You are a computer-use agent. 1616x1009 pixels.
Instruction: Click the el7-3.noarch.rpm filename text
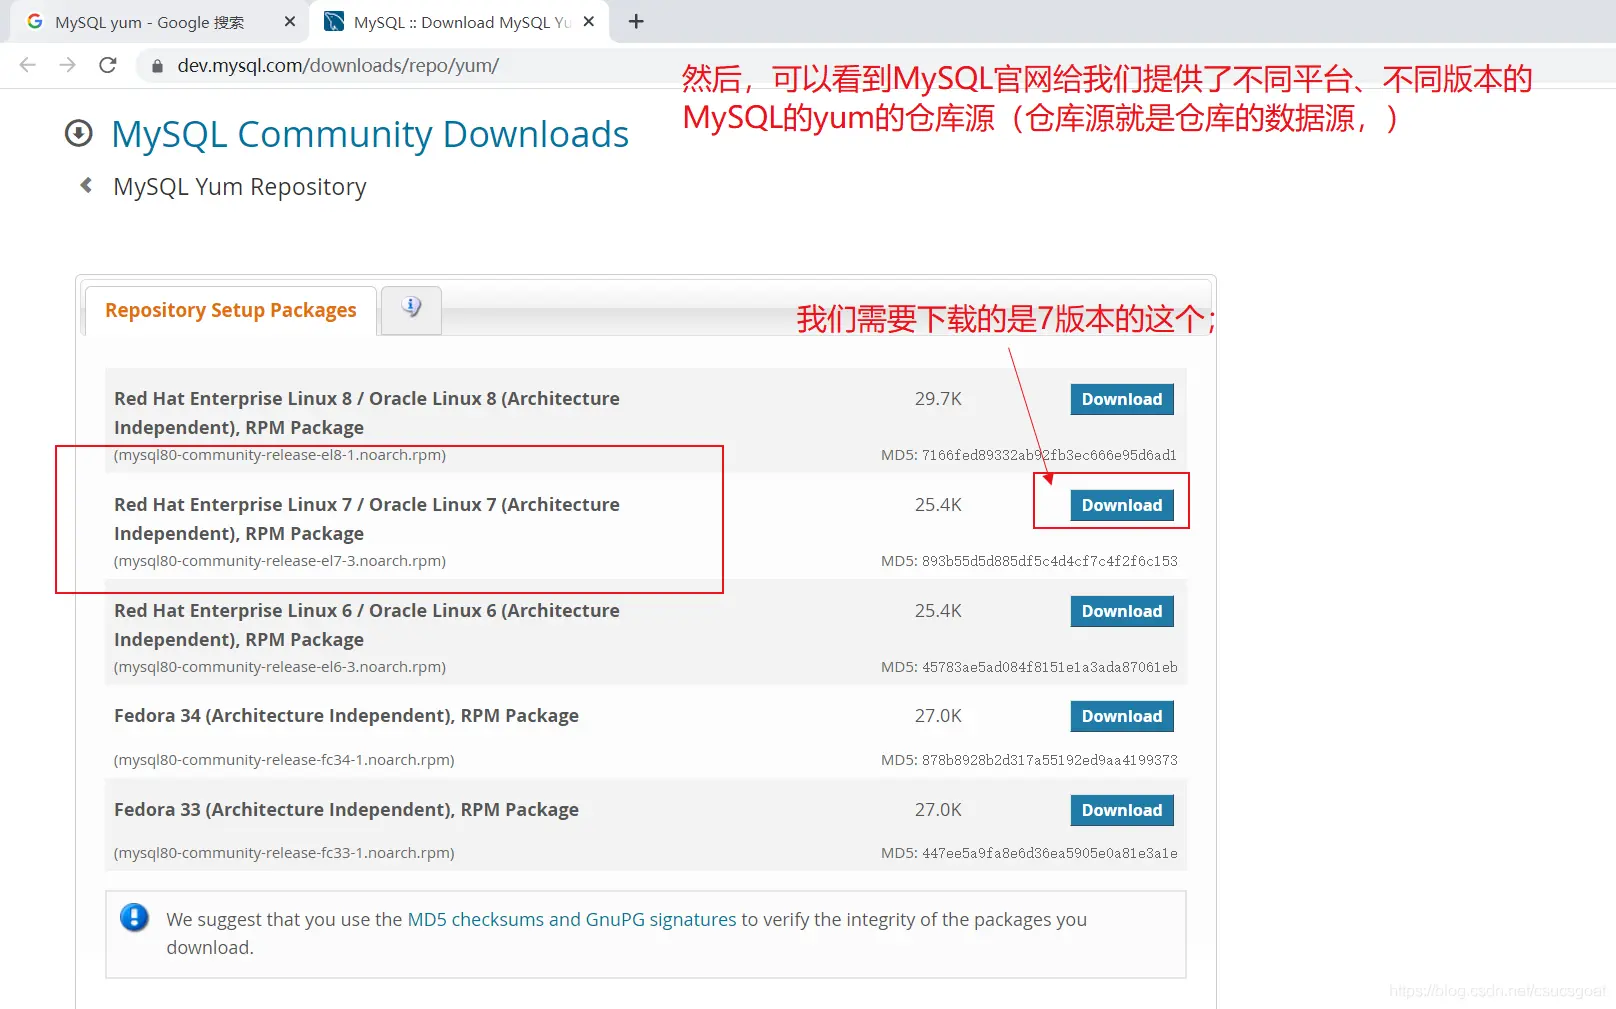(280, 561)
